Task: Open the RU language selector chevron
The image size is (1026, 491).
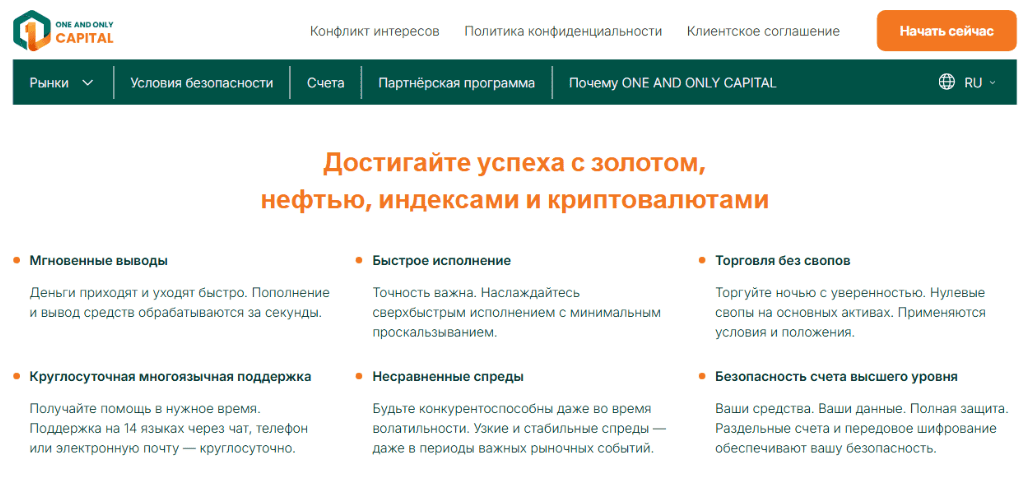Action: 993,83
